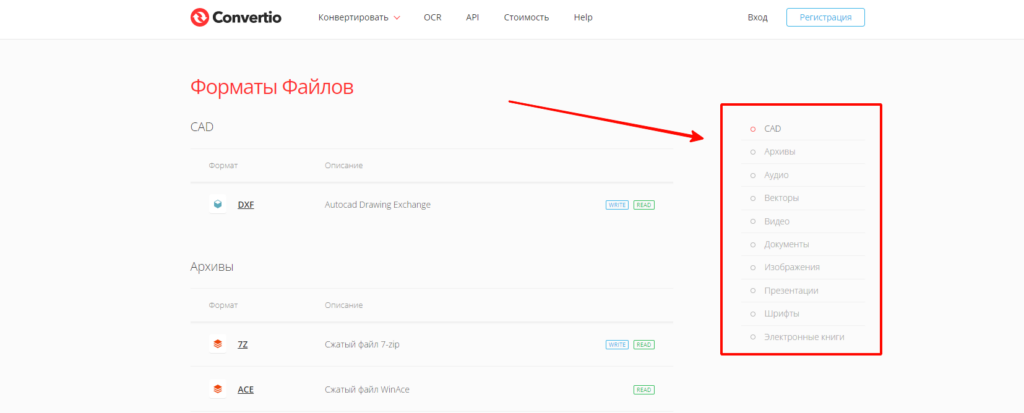
Task: Select the CAD radio bullet in sidebar
Action: (x=753, y=129)
